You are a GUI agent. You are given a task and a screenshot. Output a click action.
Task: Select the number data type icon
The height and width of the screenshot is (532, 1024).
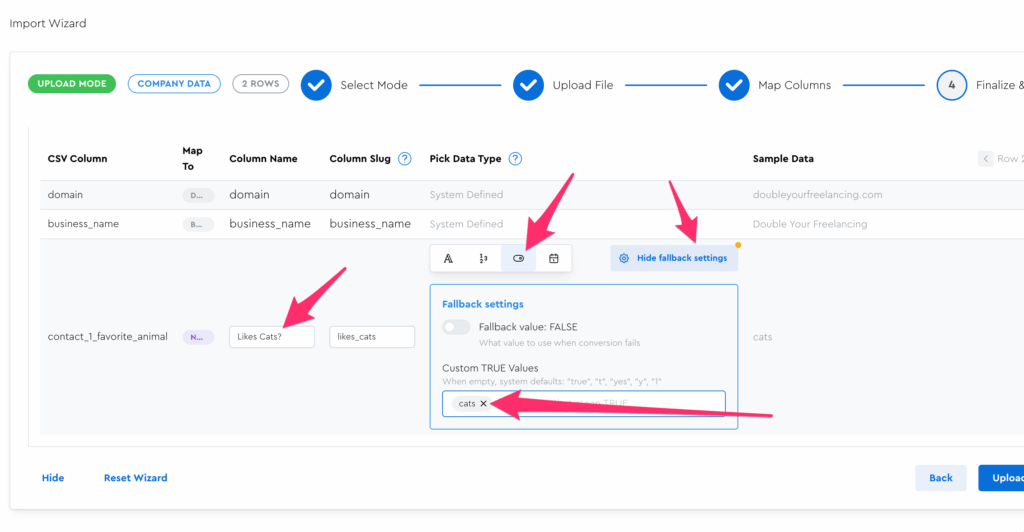coord(483,258)
